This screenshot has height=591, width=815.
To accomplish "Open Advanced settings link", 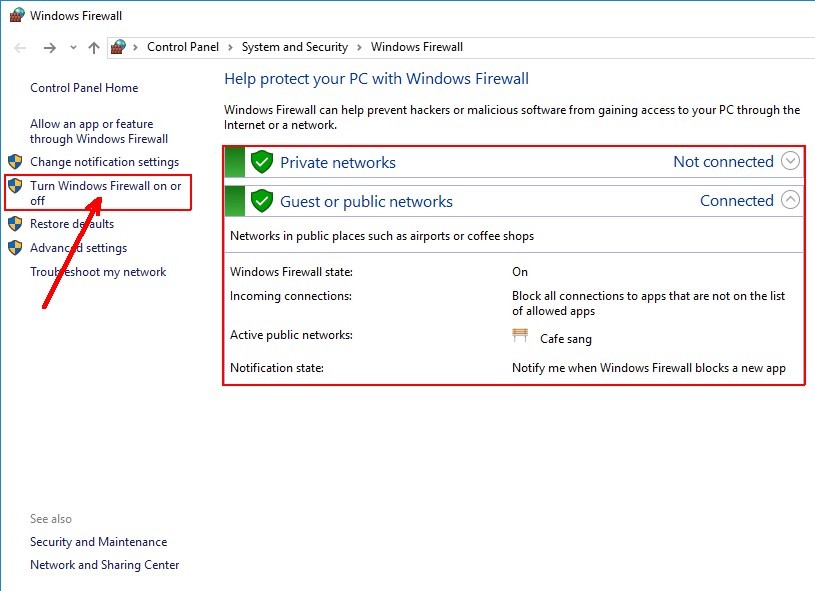I will coord(78,248).
